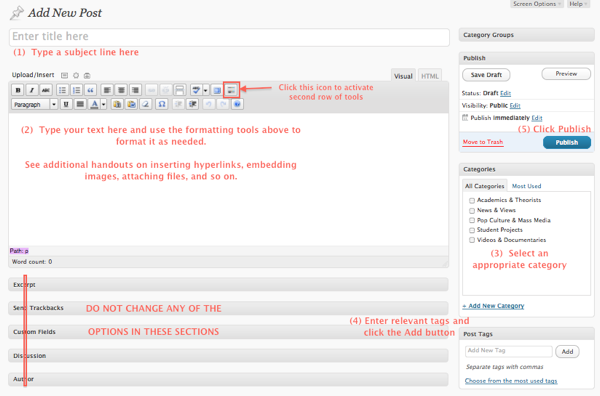Switch to the Visual editor tab
The height and width of the screenshot is (396, 600).
pos(403,76)
